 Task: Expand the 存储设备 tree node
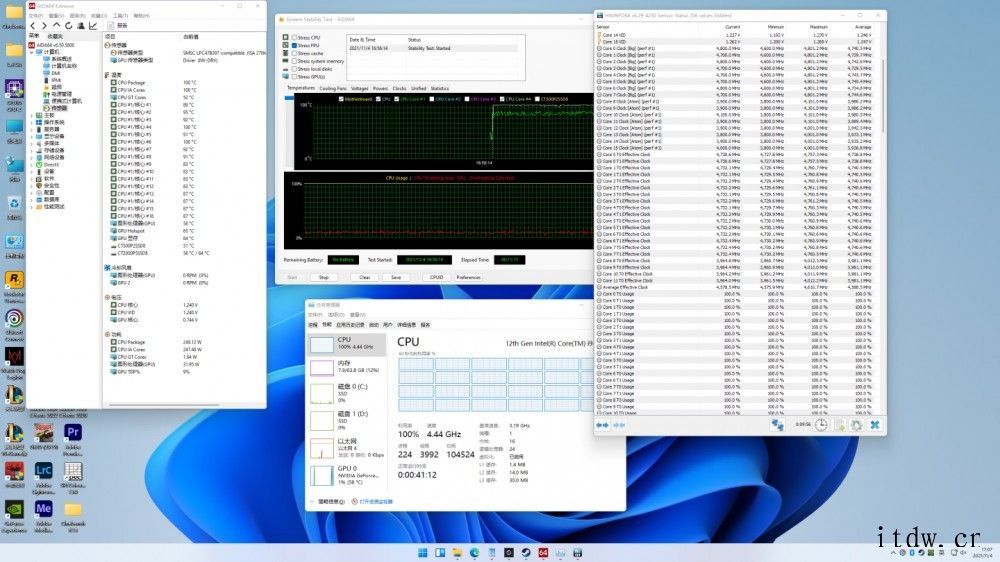[32, 151]
